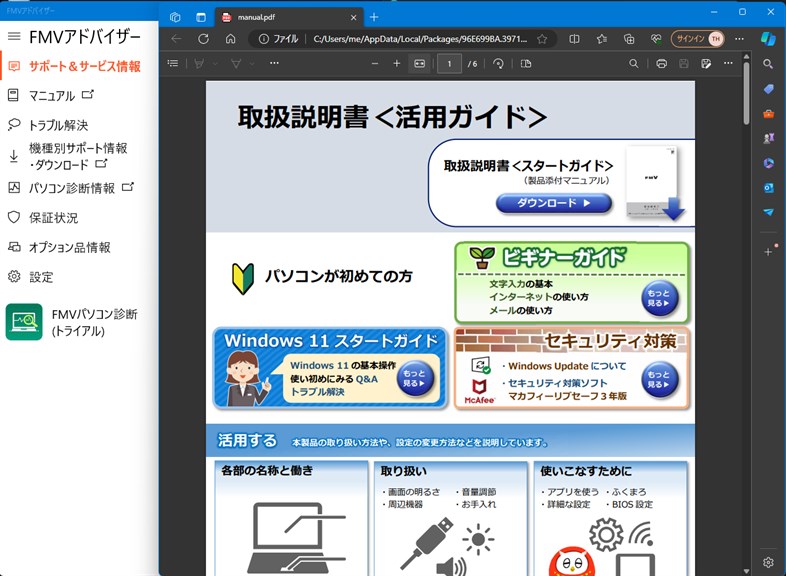Open パソコン診断情報 in the sidebar
The image size is (786, 576).
tap(71, 188)
